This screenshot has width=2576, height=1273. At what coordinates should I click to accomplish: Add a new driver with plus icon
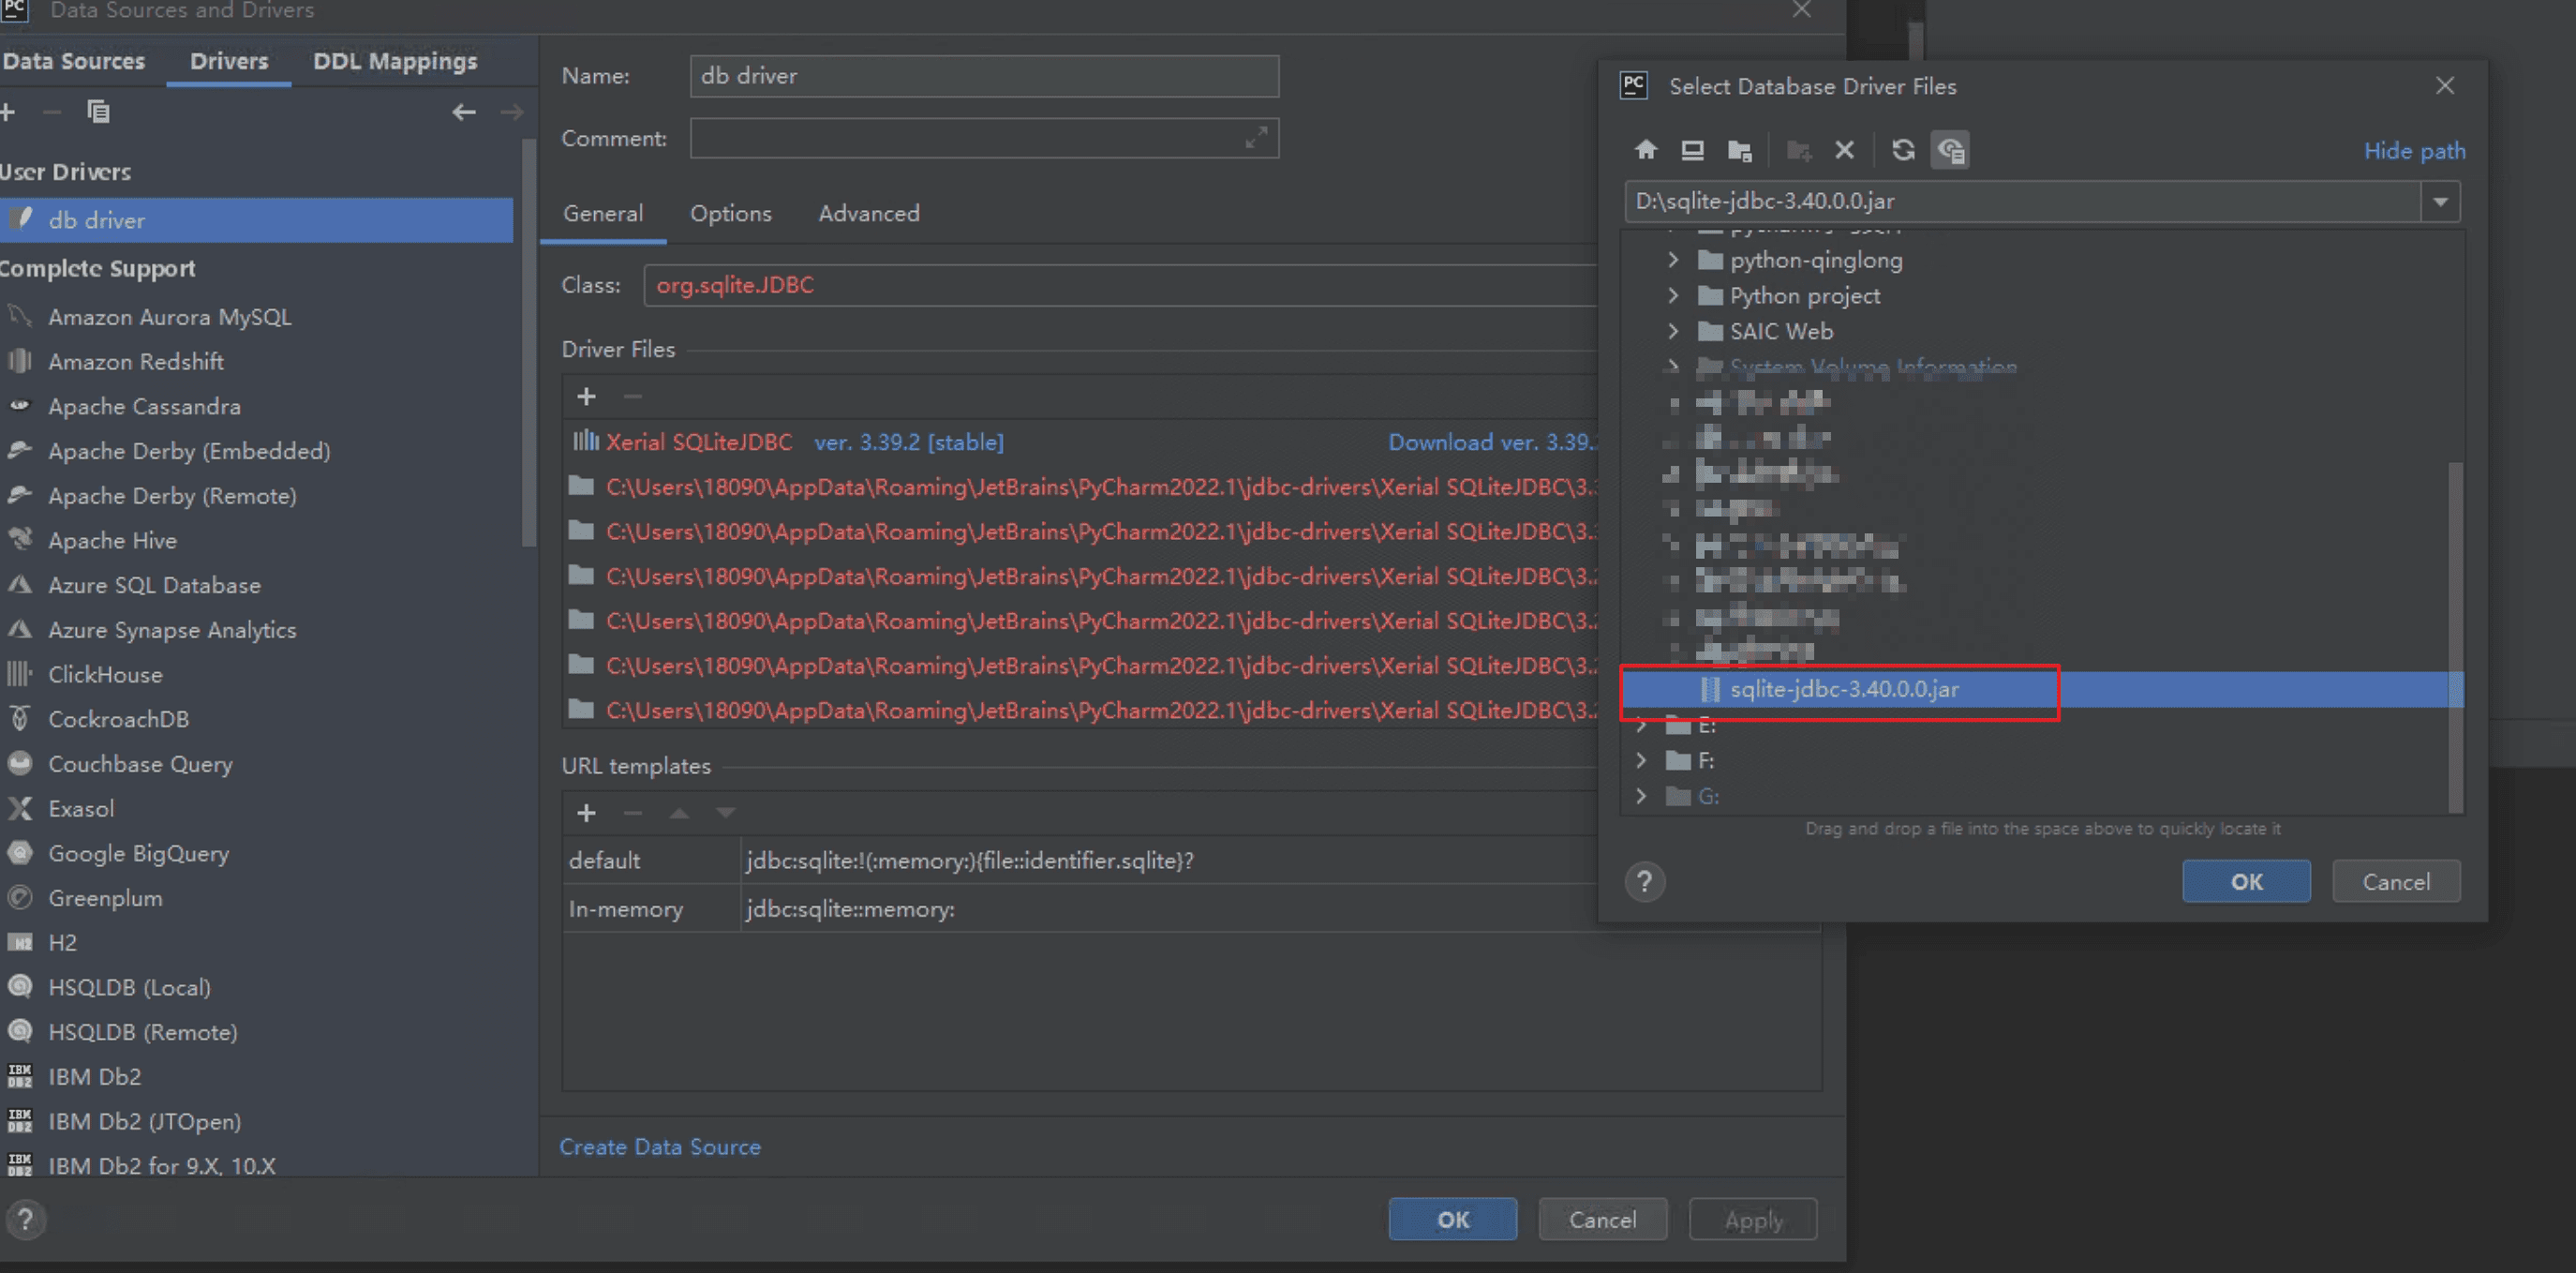[8, 112]
